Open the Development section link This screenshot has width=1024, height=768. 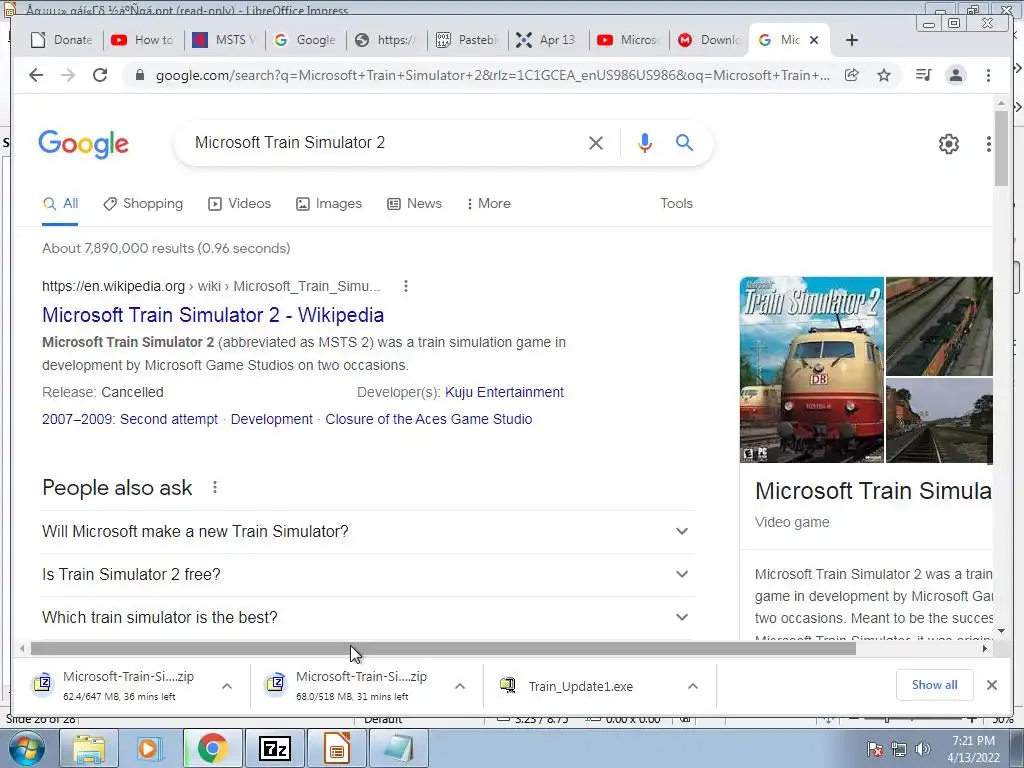(272, 419)
